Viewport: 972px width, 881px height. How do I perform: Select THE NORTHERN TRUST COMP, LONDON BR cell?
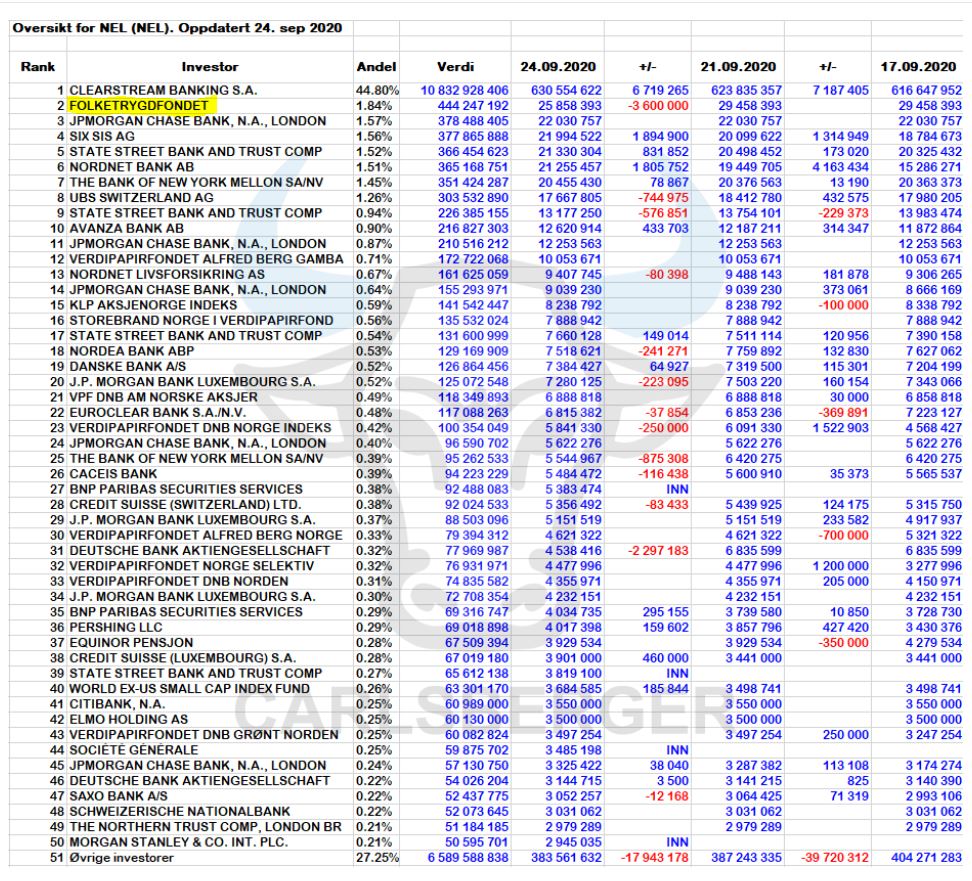[x=205, y=827]
